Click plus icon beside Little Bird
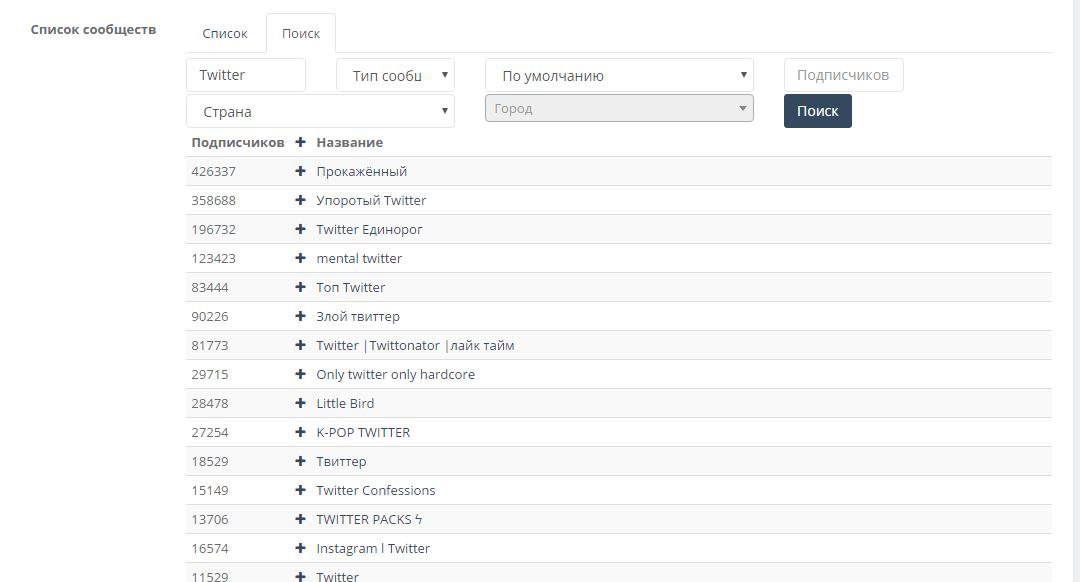 click(x=300, y=402)
